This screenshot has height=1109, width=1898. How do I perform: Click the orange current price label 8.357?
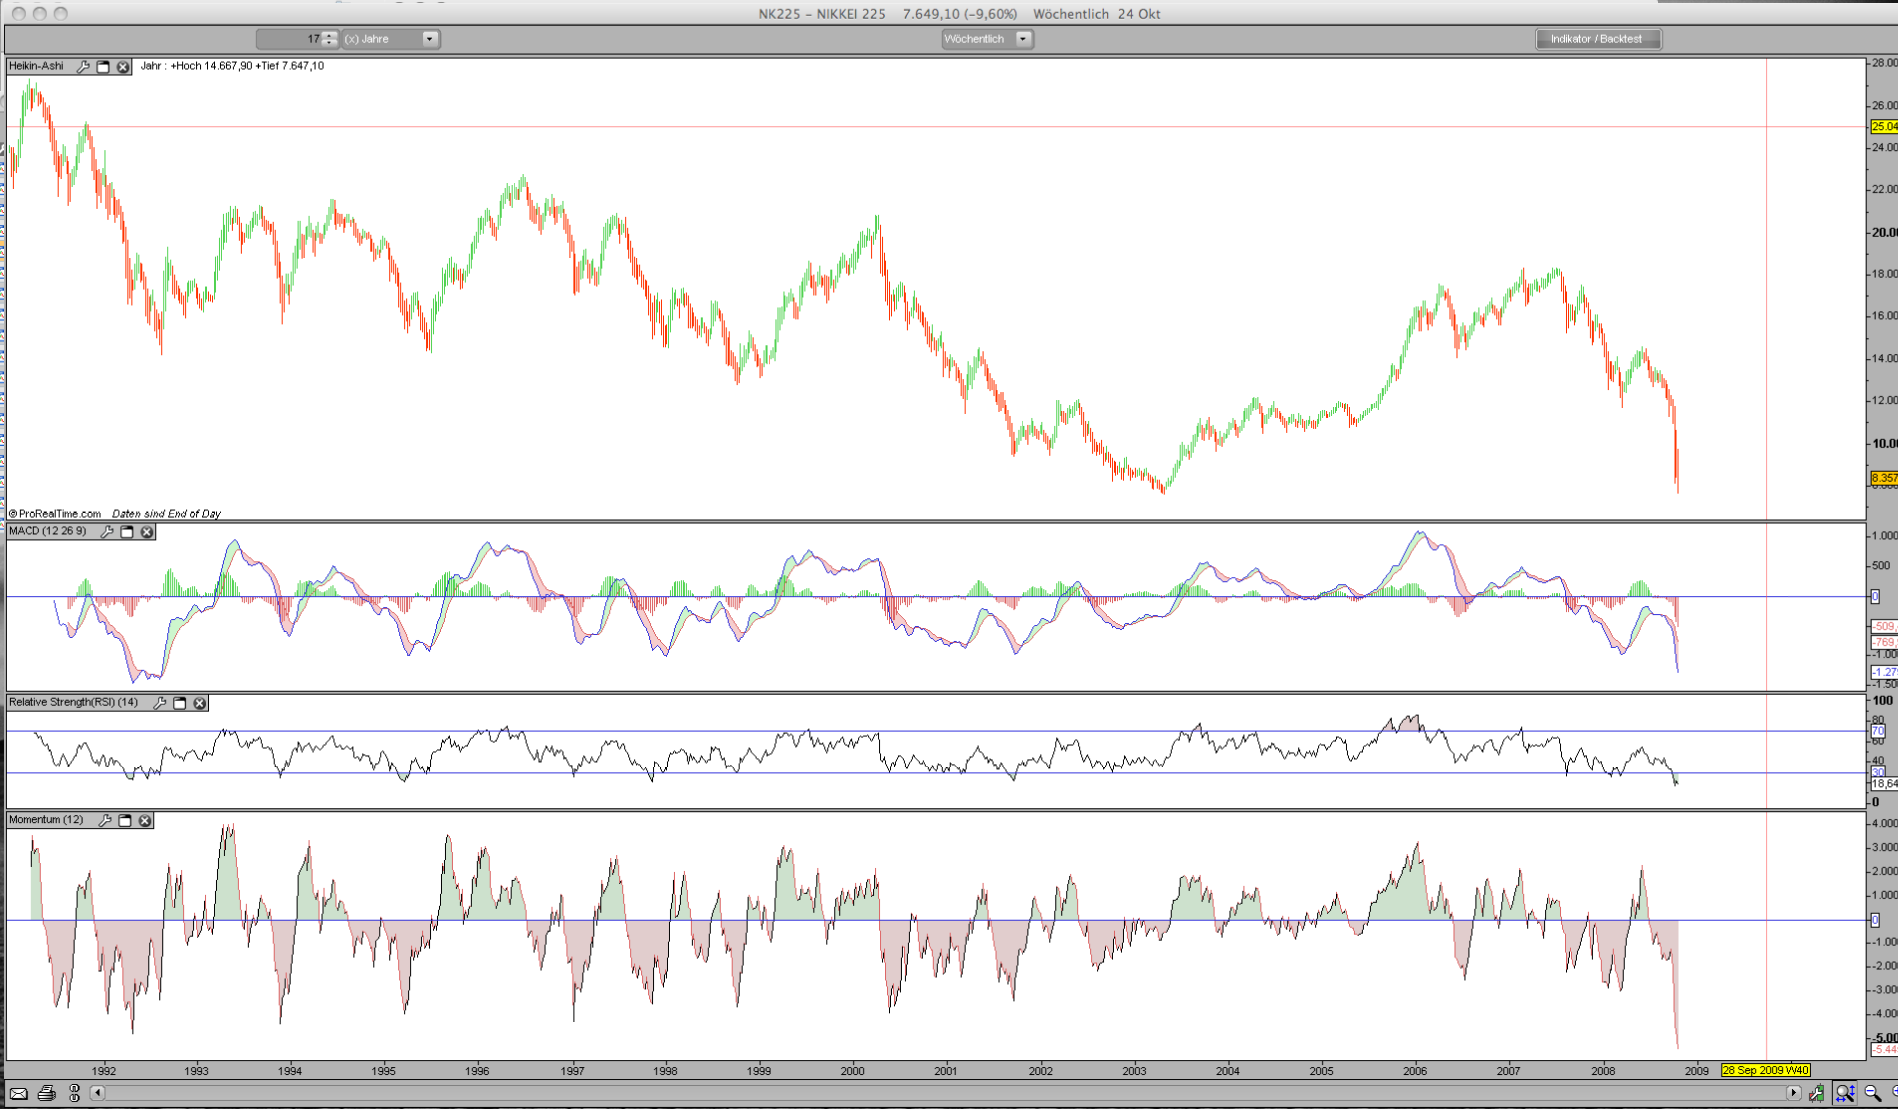pyautogui.click(x=1884, y=478)
